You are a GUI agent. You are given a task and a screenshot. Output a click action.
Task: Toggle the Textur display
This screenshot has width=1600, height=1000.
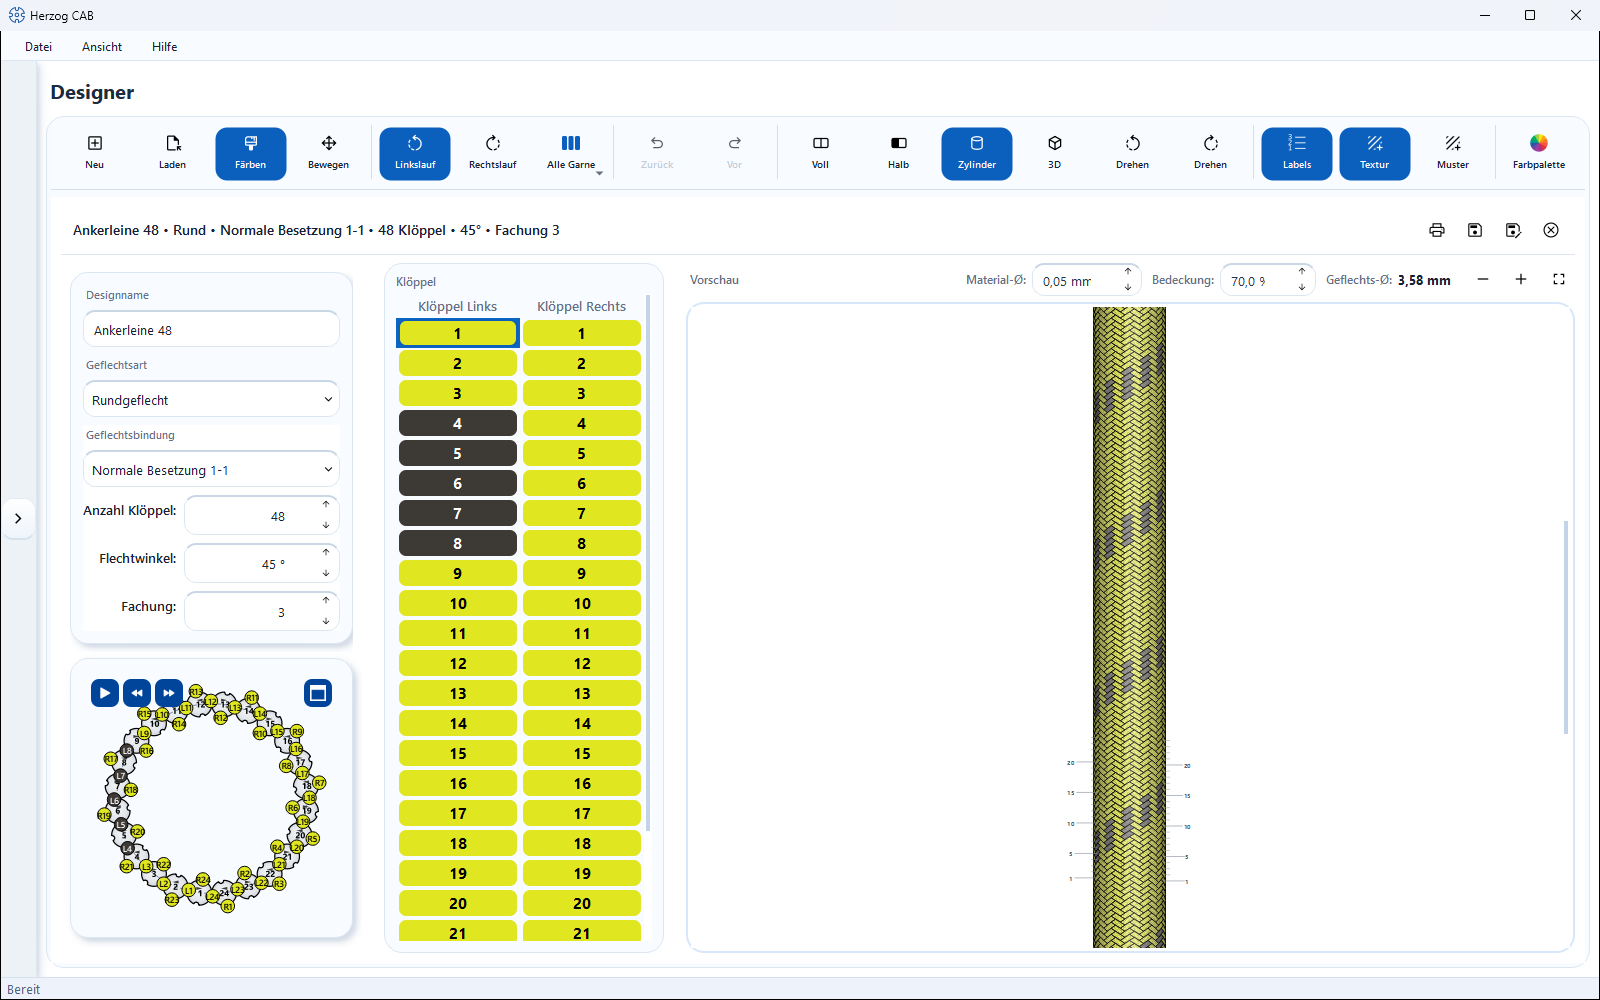click(x=1375, y=153)
